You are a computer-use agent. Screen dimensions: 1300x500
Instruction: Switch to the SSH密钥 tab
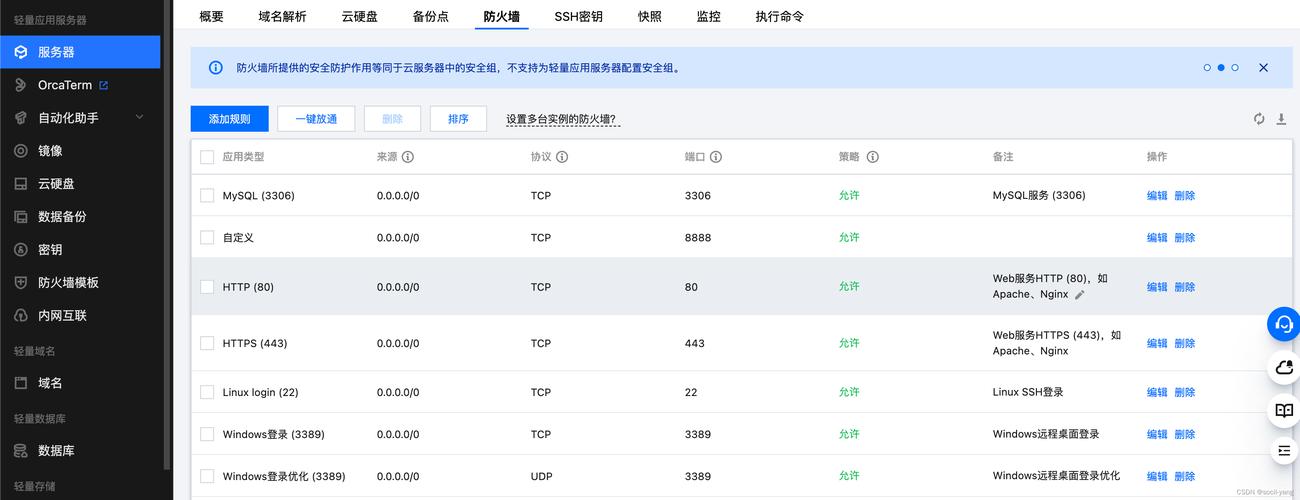click(x=578, y=16)
